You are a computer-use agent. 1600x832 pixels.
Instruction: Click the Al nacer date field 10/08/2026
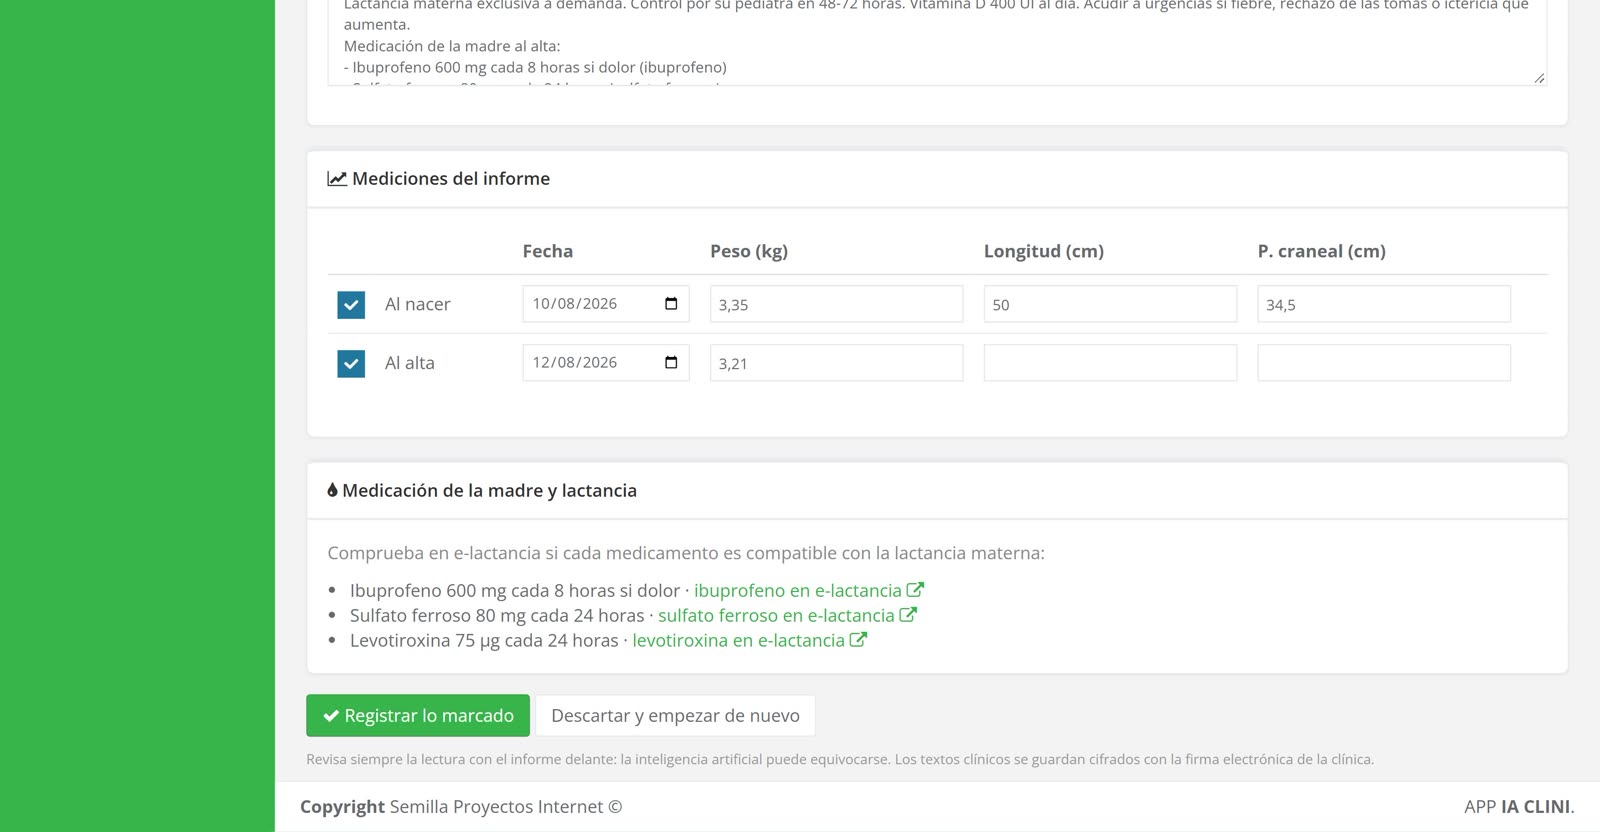606,304
